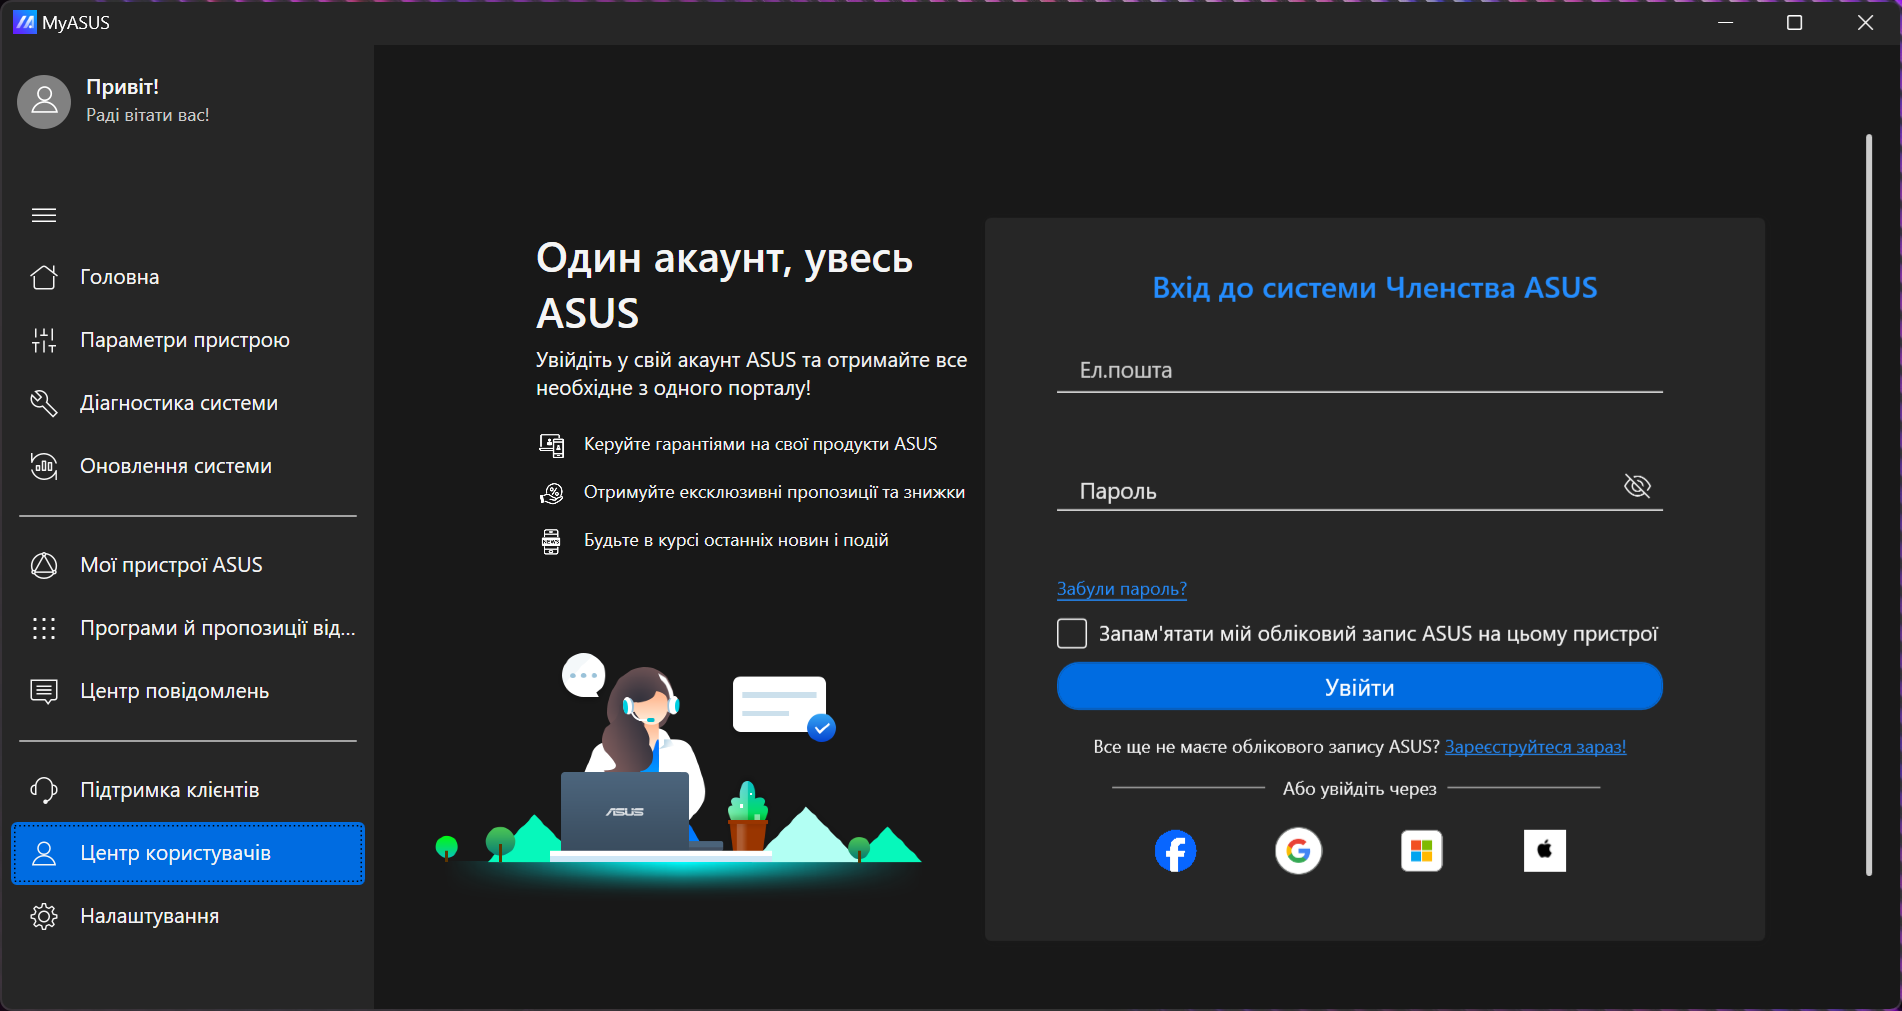Focus the Пароль password field
Image resolution: width=1902 pixels, height=1011 pixels.
pos(1360,489)
